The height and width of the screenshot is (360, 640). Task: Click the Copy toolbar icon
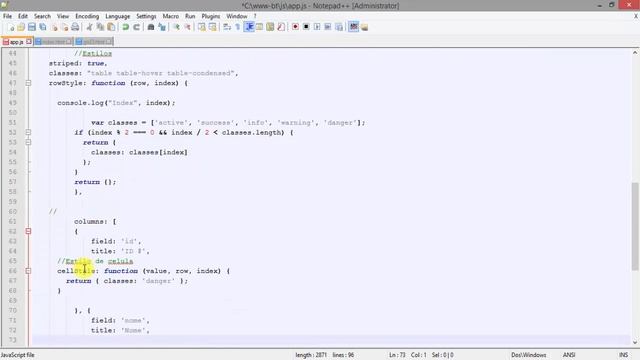pyautogui.click(x=100, y=27)
